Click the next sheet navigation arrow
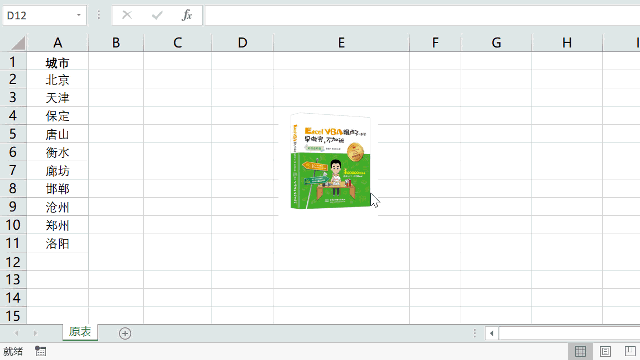The height and width of the screenshot is (360, 640). (36, 333)
